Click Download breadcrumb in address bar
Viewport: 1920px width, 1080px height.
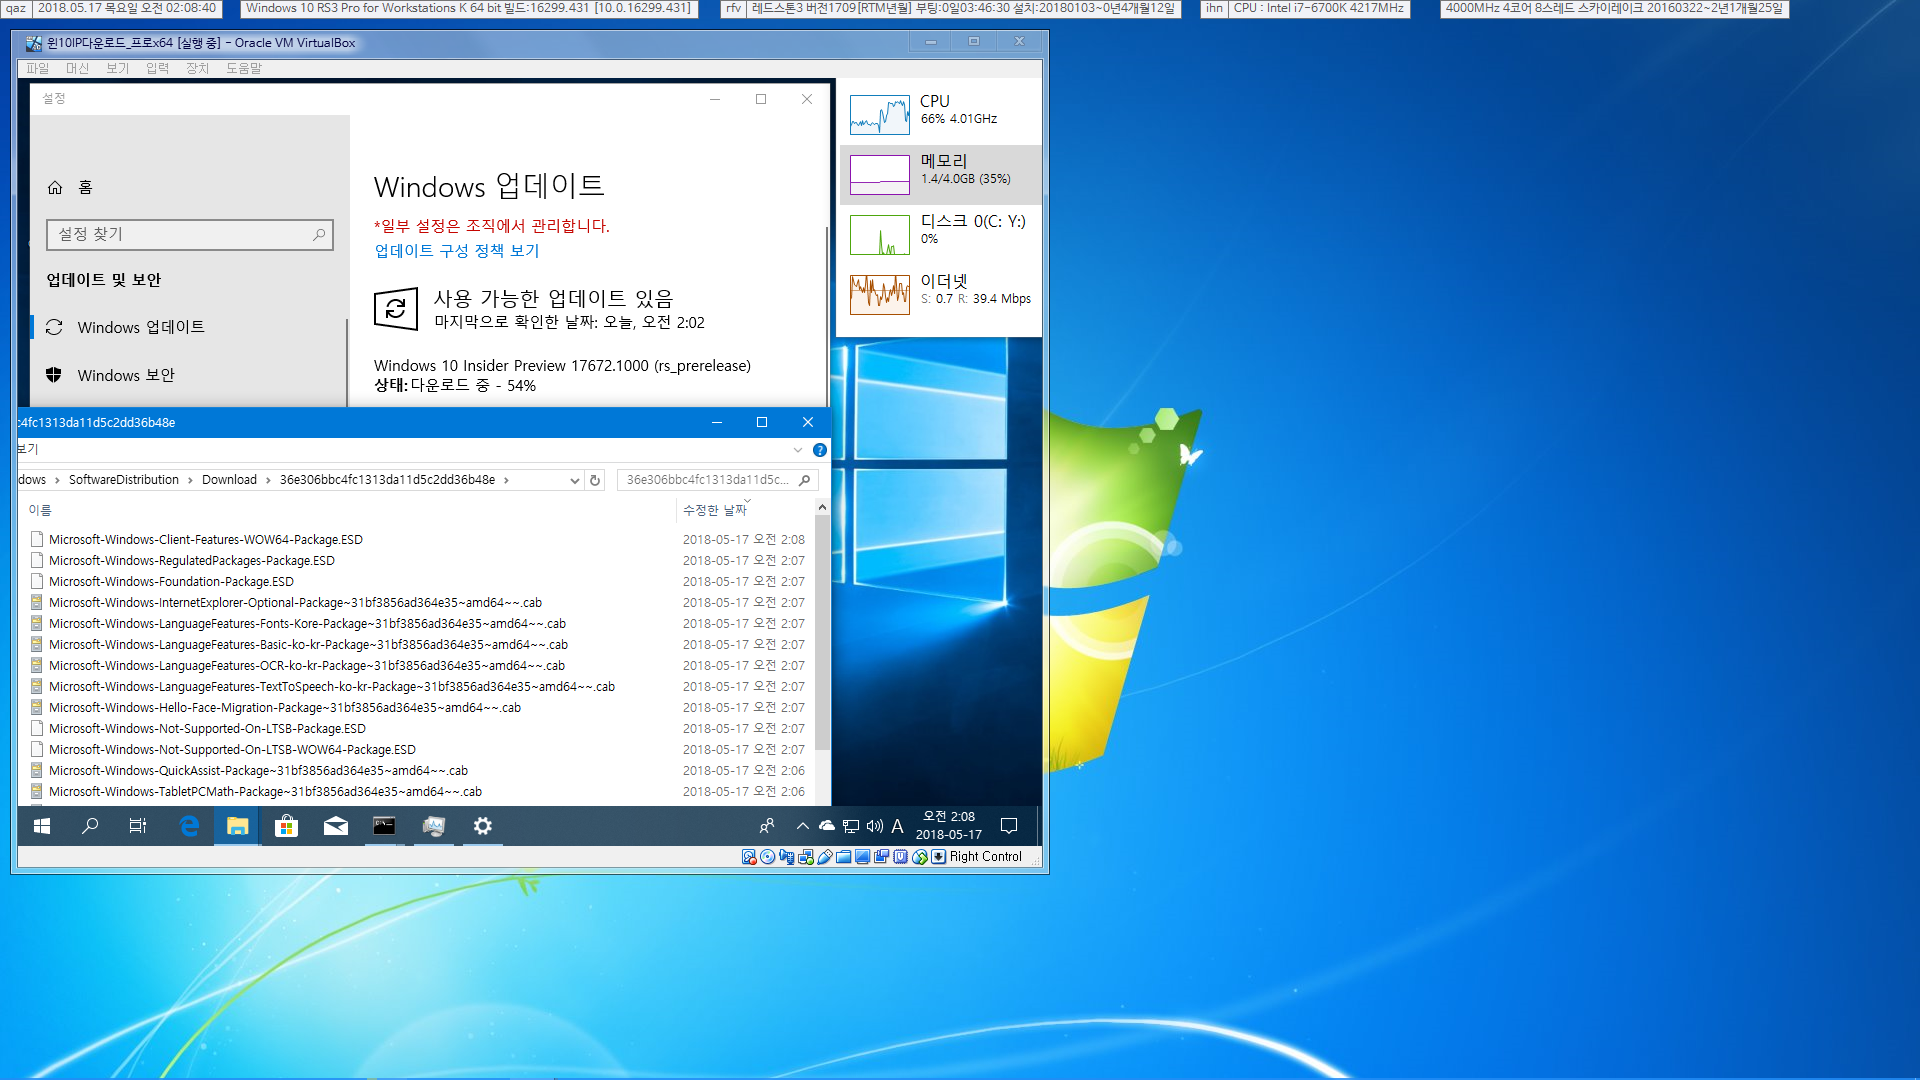click(229, 480)
